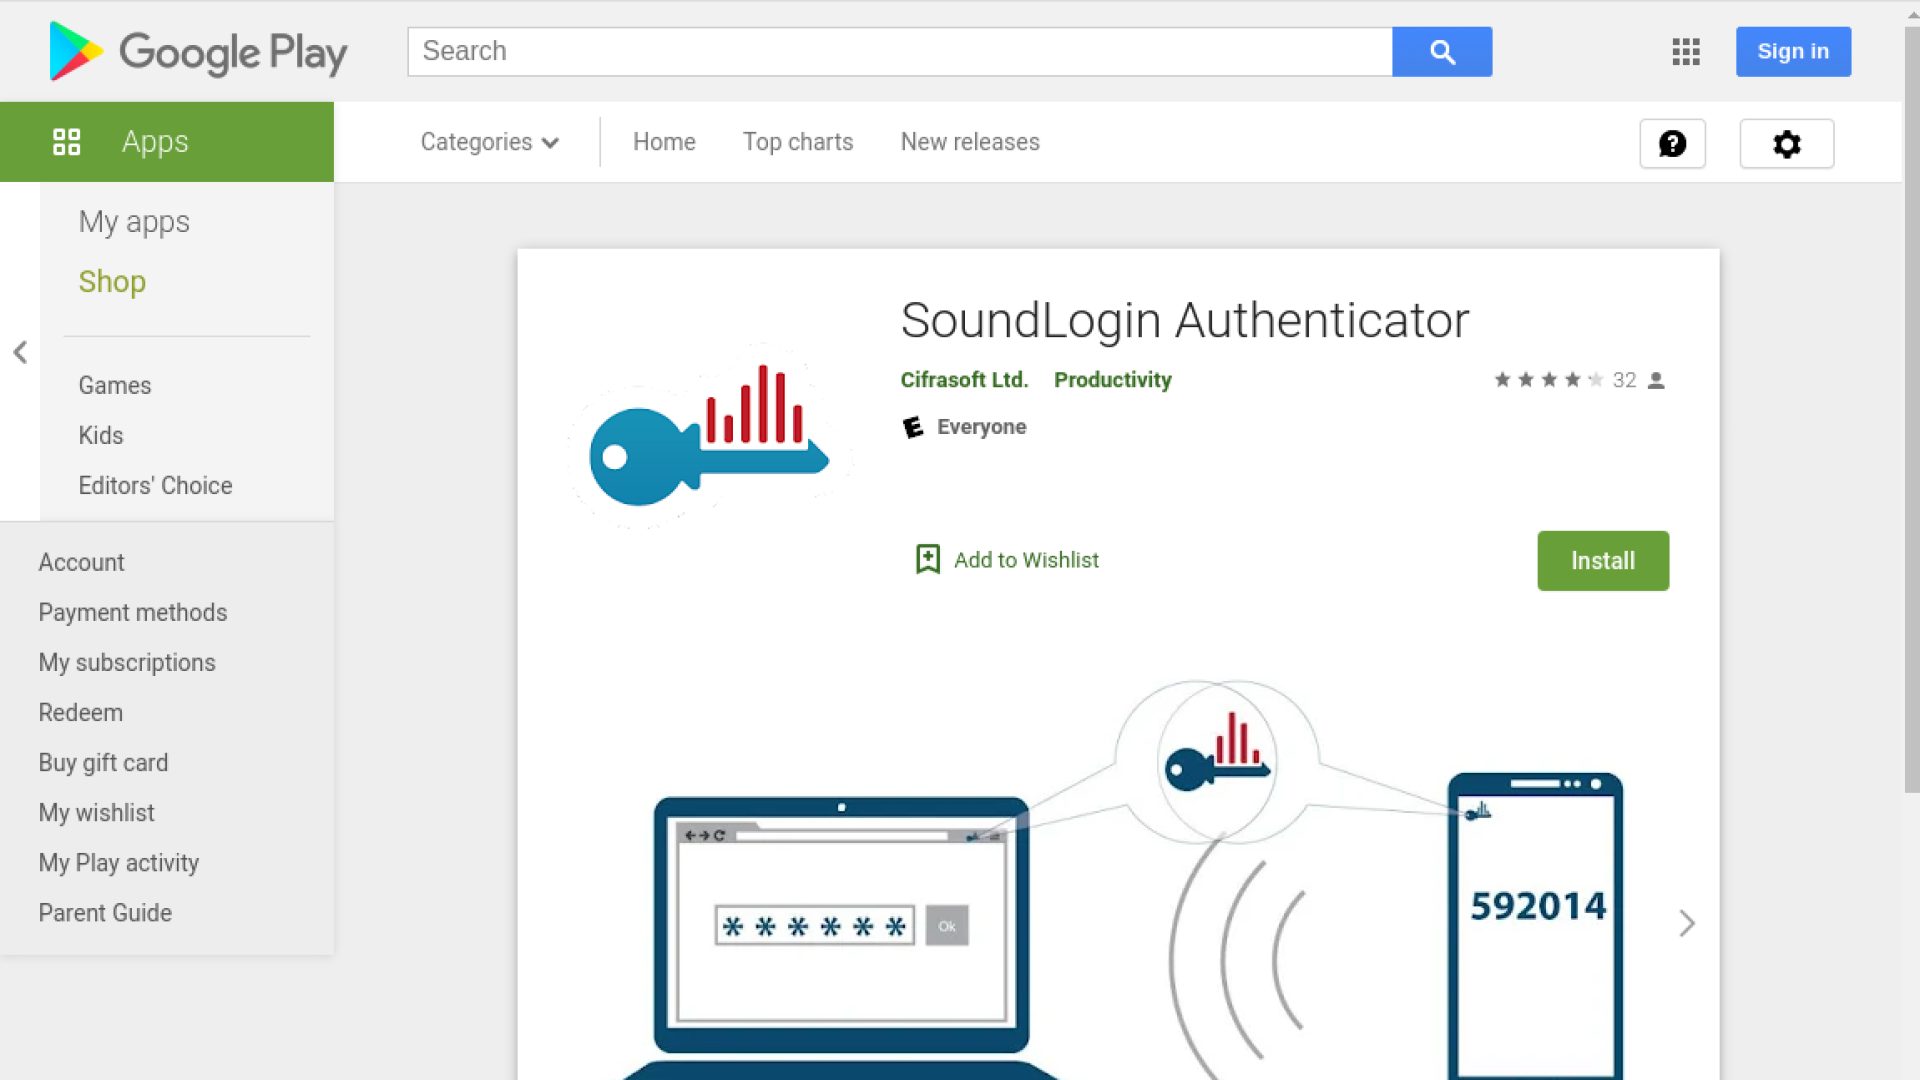Open the settings gear icon
Screen dimensions: 1920x1080
point(1786,143)
